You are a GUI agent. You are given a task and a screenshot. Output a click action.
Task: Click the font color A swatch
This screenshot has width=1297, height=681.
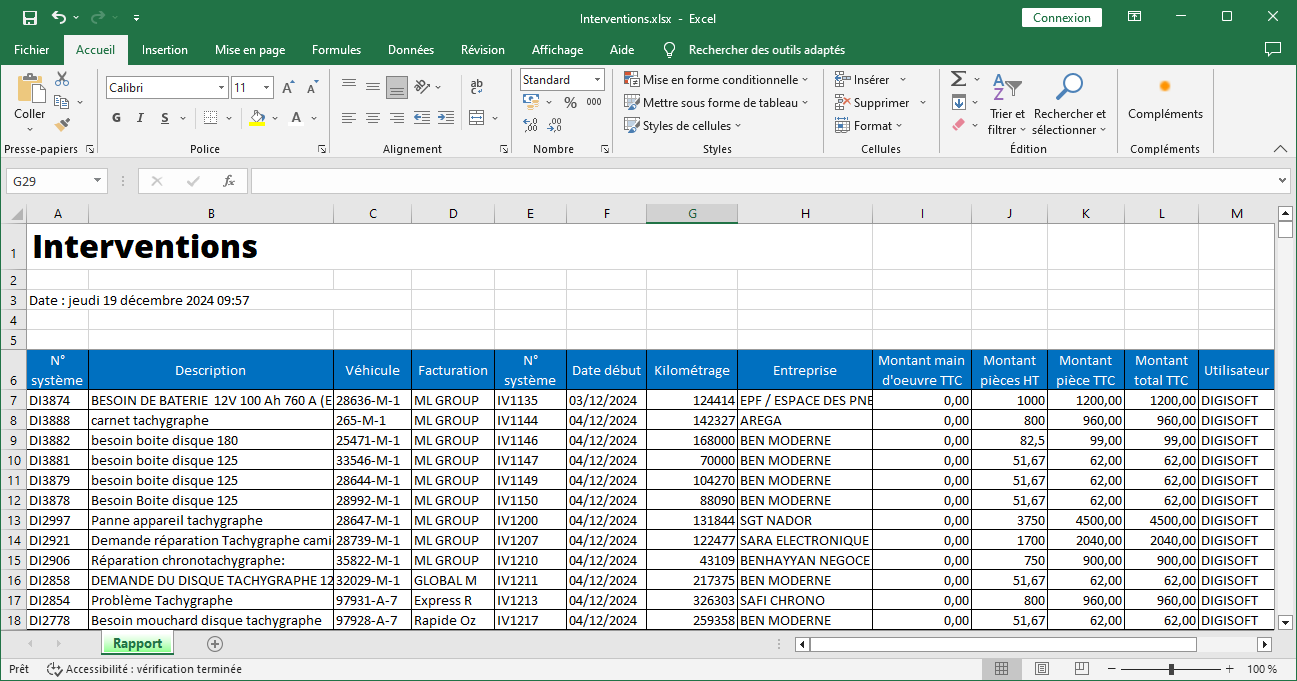point(297,118)
